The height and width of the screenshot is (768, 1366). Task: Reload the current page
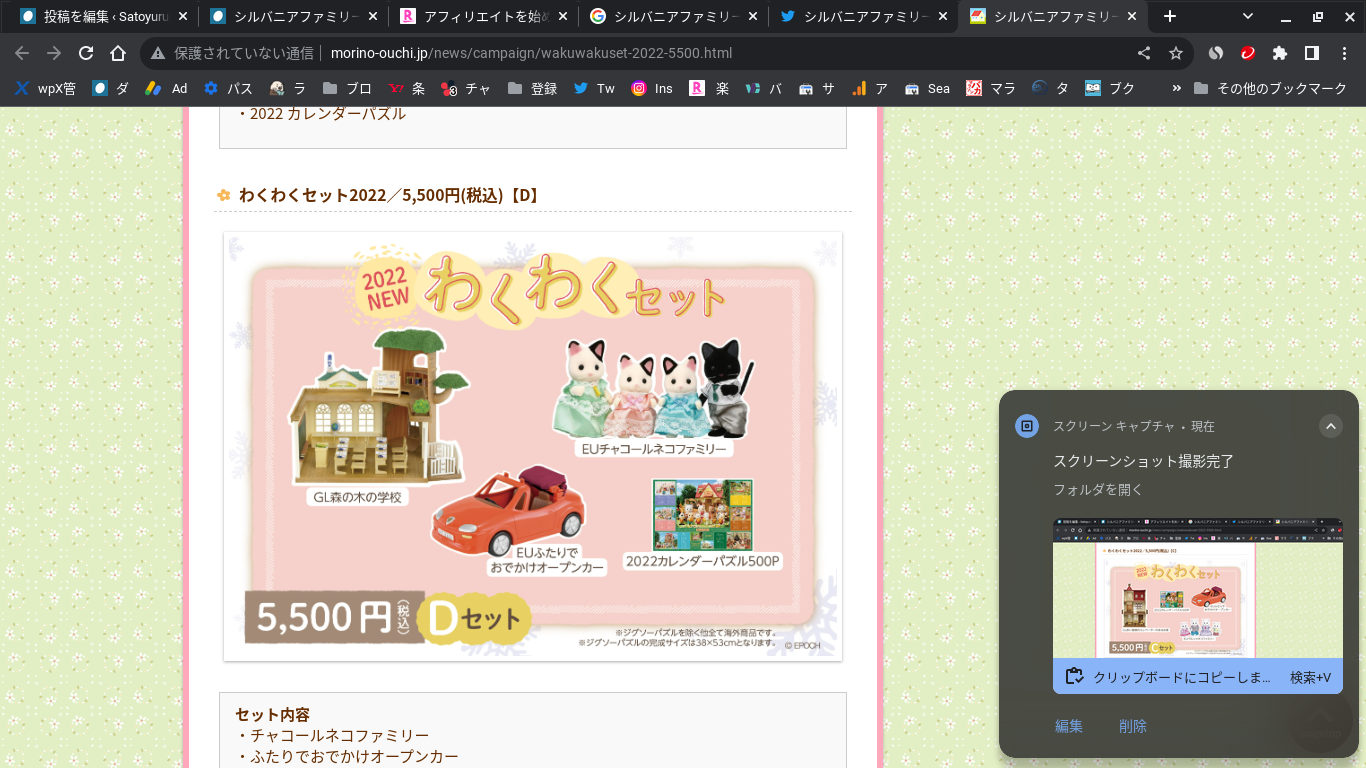click(x=86, y=53)
